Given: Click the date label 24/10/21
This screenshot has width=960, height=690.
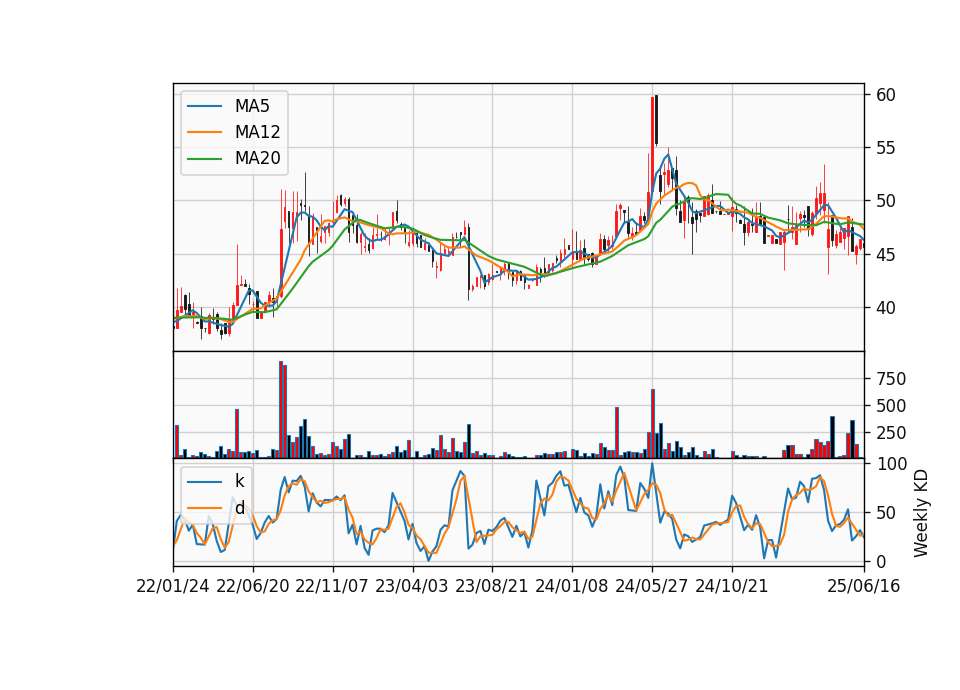Looking at the screenshot, I should 732,586.
